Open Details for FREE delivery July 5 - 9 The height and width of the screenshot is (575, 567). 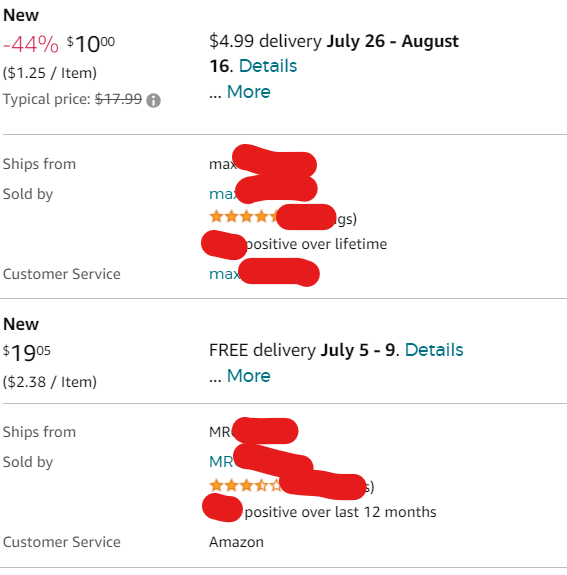pos(434,350)
